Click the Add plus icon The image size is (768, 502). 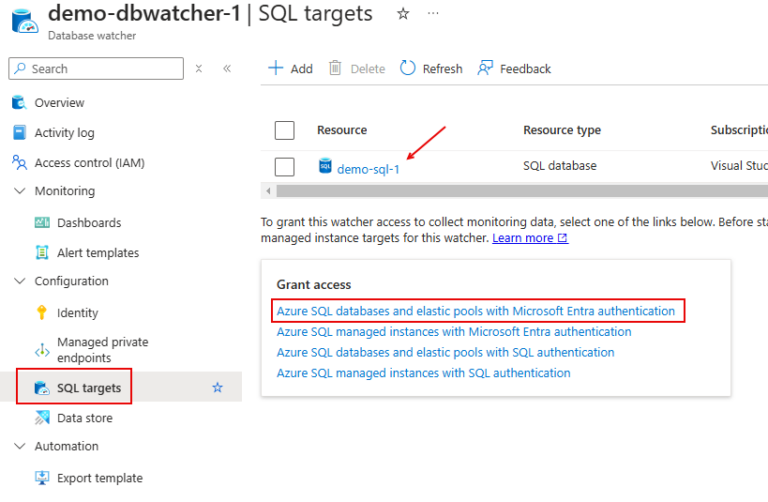click(275, 68)
